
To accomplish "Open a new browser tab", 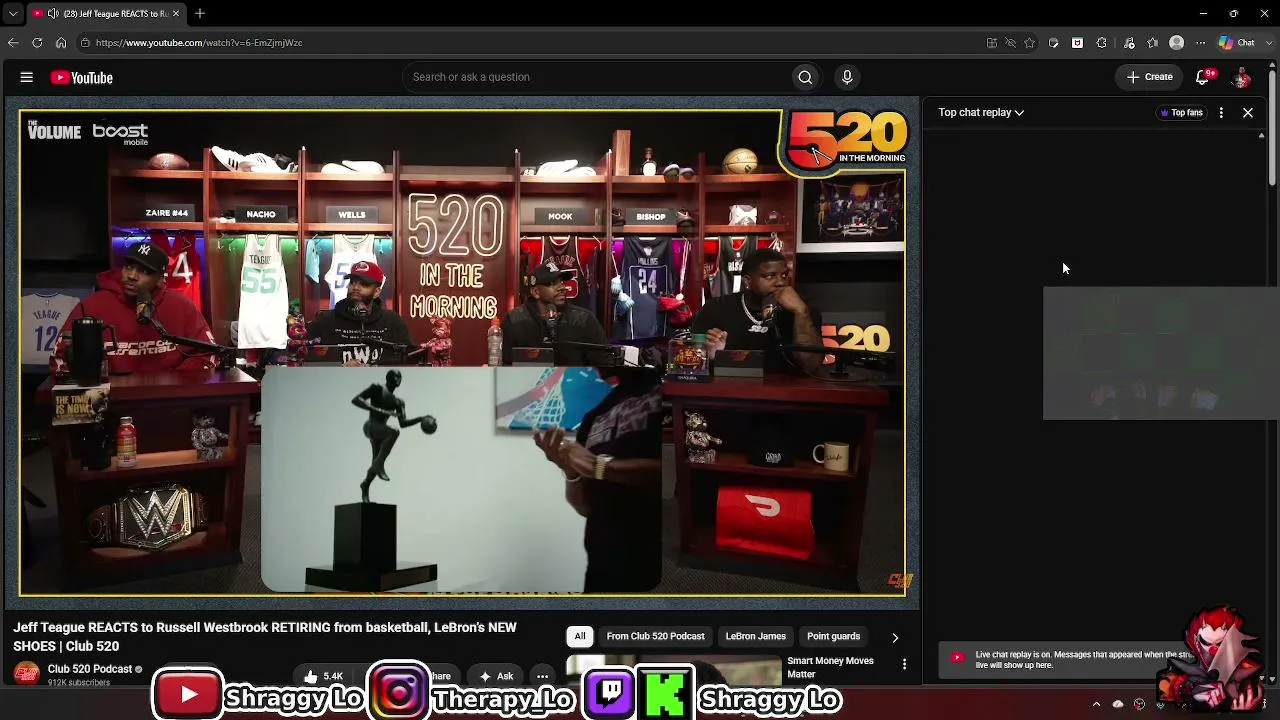I will click(200, 13).
